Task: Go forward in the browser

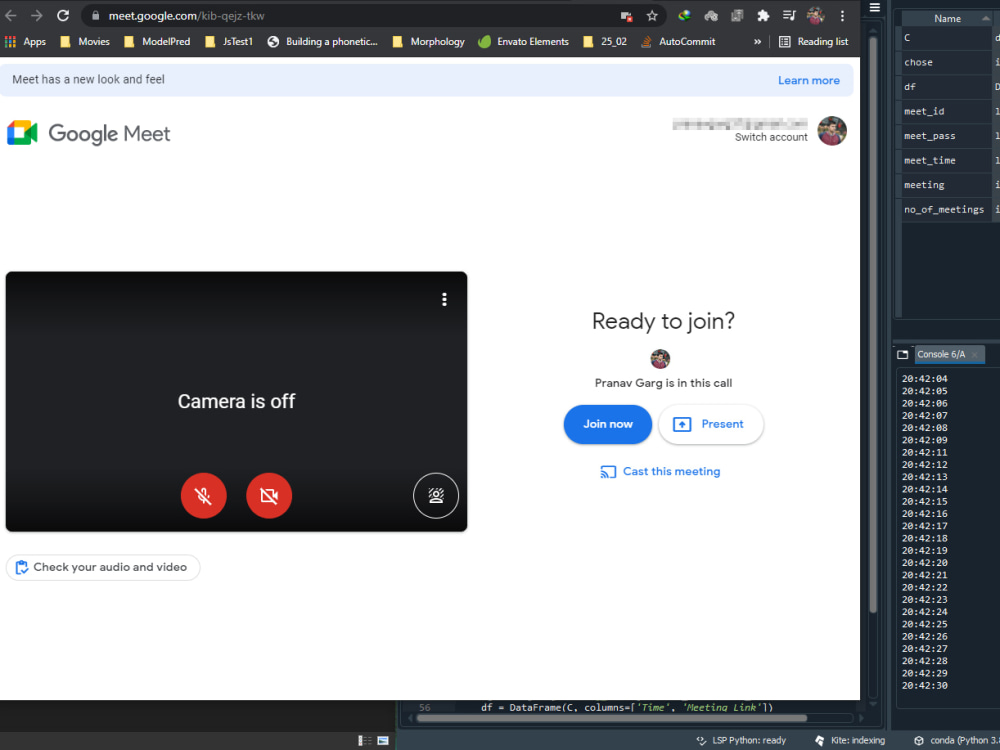Action: point(36,15)
